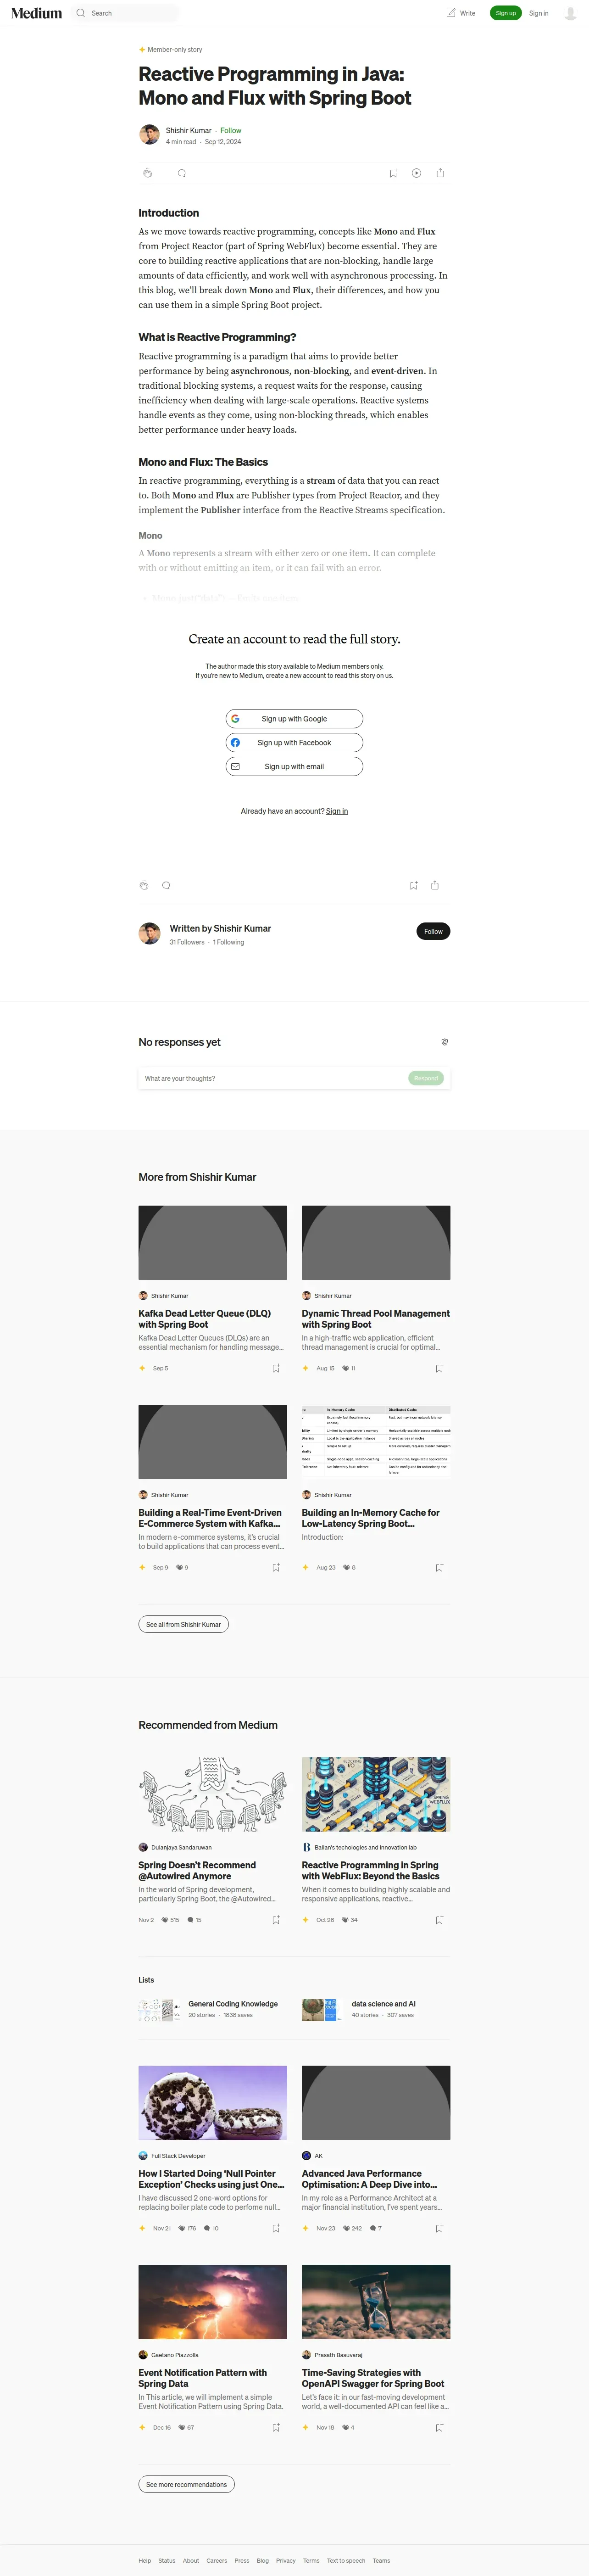Open author Dulanjaya Sandaruwan profile

pyautogui.click(x=181, y=1847)
